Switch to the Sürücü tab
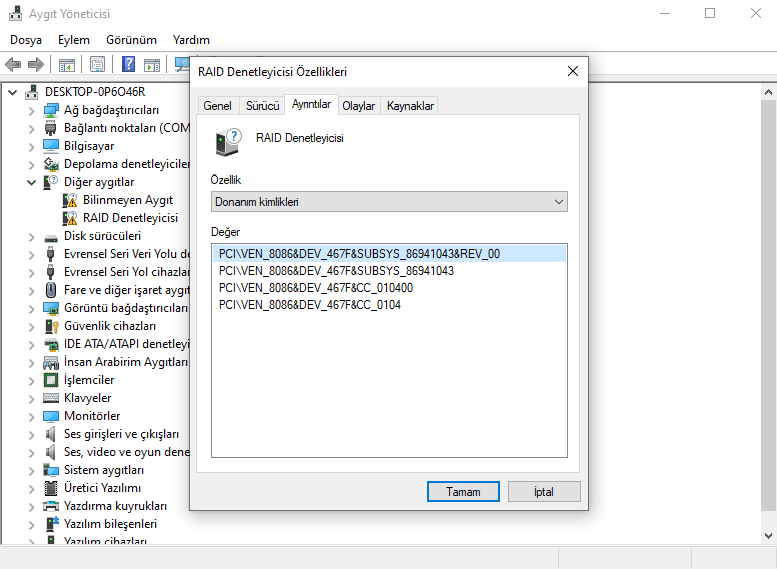 tap(263, 106)
